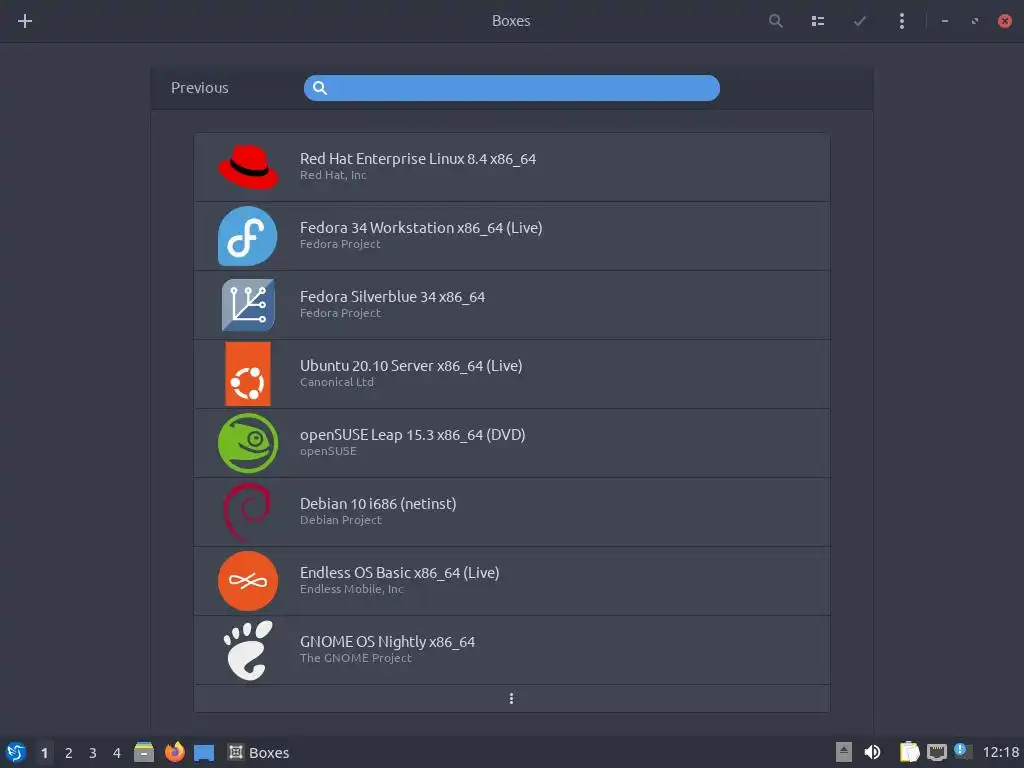Choose openSUSE Leap 15.3 x86_64 (DVD)
The image size is (1024, 768).
tap(511, 443)
